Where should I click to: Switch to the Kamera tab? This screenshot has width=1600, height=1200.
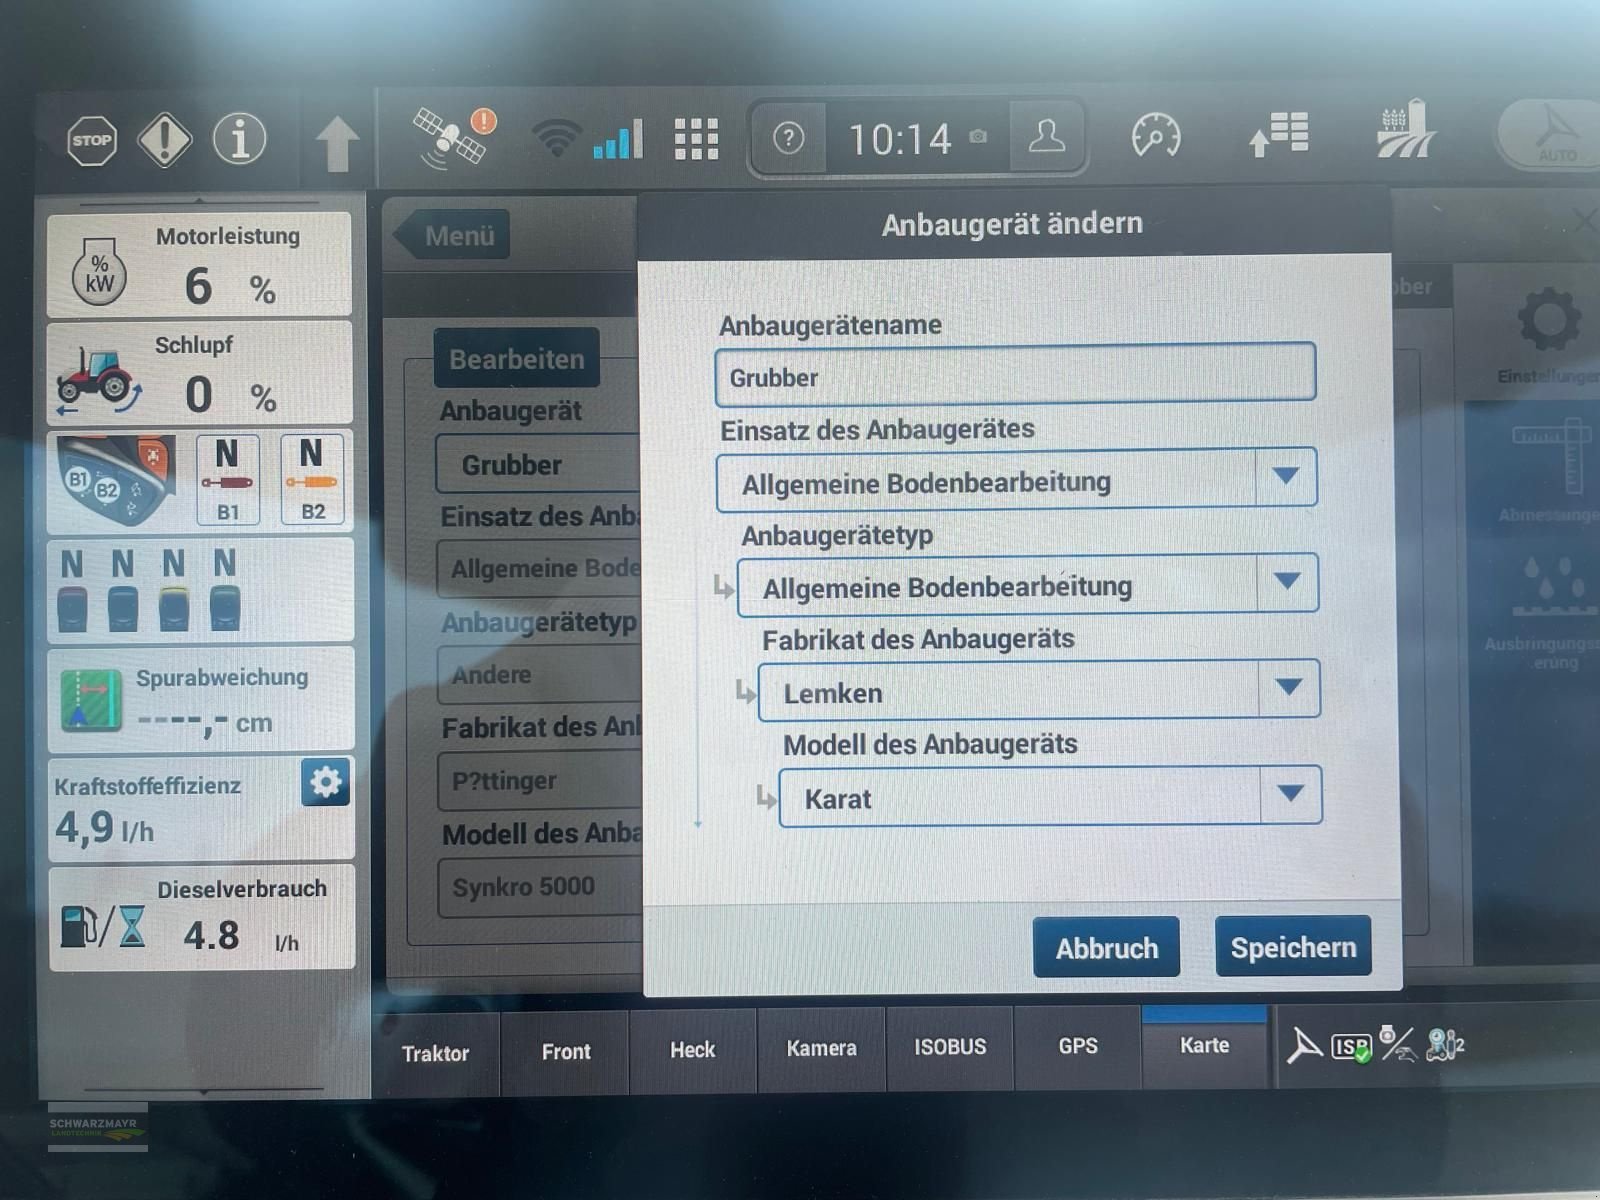tap(821, 1048)
